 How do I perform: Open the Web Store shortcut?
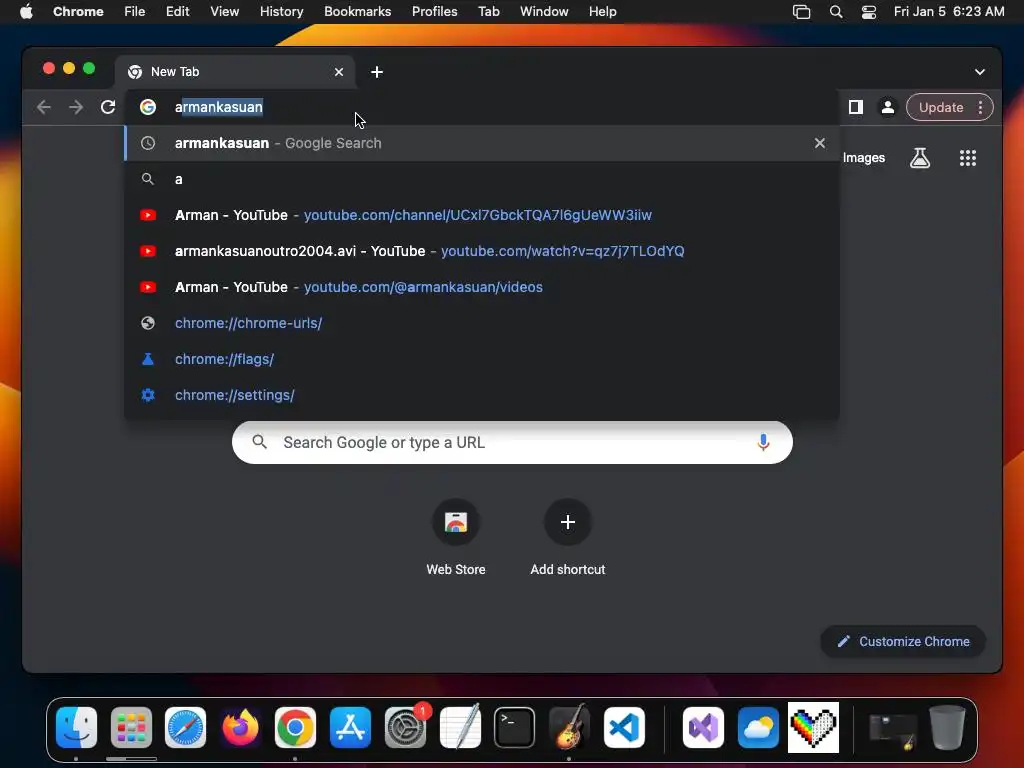pos(456,539)
